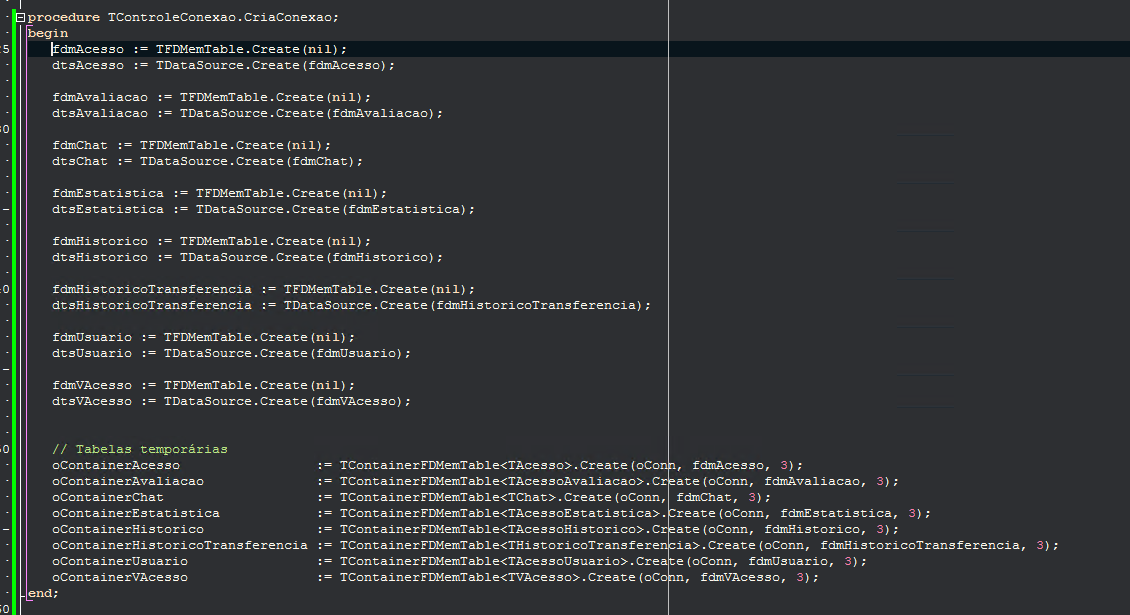Click the fdmAvaliacao := TFDMemTable.Create(nil) line
The height and width of the screenshot is (615, 1130).
(x=212, y=97)
